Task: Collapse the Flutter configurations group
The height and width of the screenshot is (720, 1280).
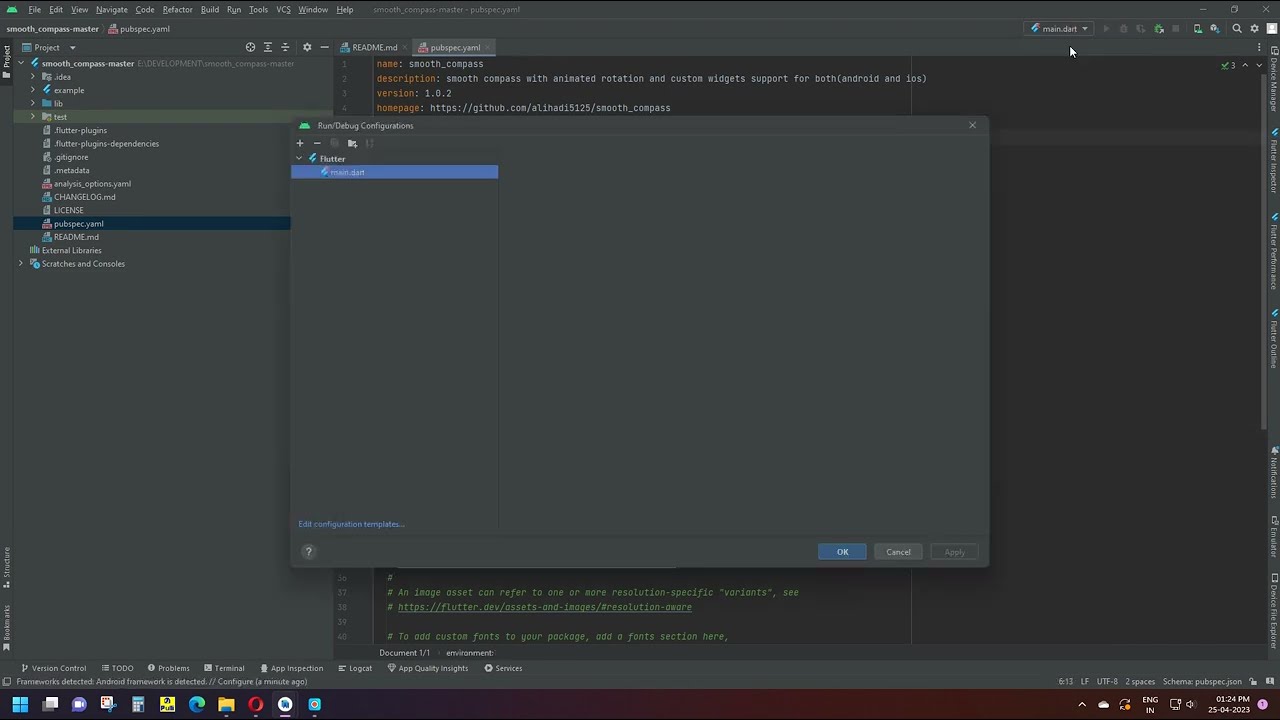Action: [299, 159]
